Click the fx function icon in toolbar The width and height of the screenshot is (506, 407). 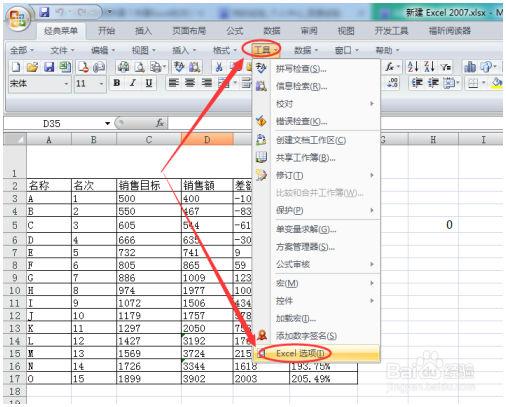tap(390, 67)
